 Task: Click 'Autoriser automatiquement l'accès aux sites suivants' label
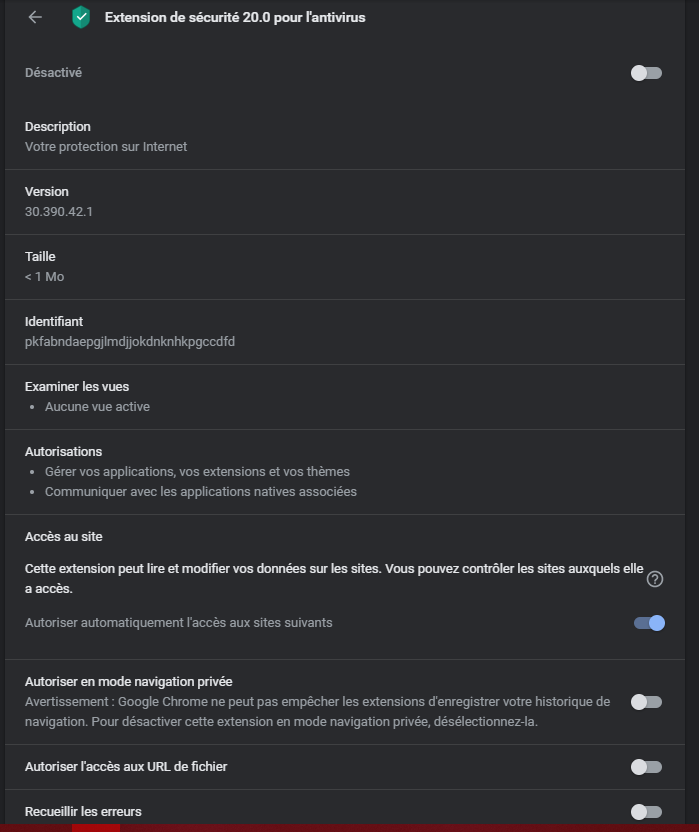pyautogui.click(x=179, y=623)
